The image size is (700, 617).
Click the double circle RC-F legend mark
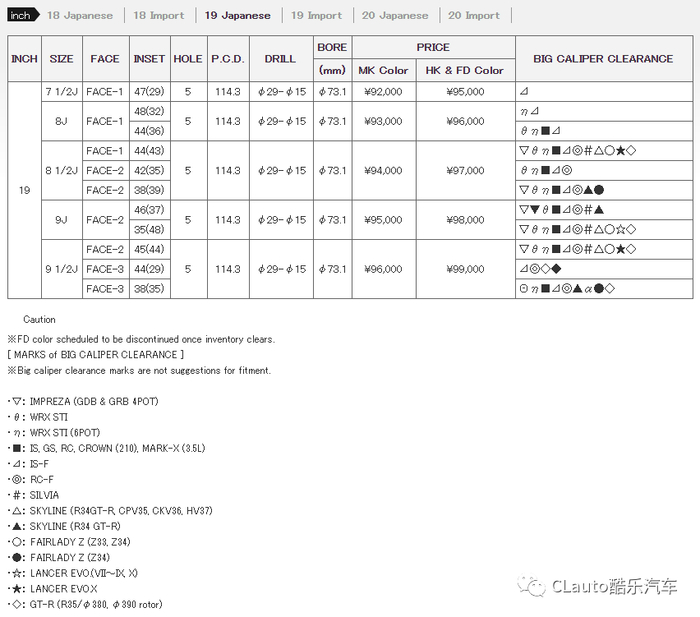pos(17,479)
